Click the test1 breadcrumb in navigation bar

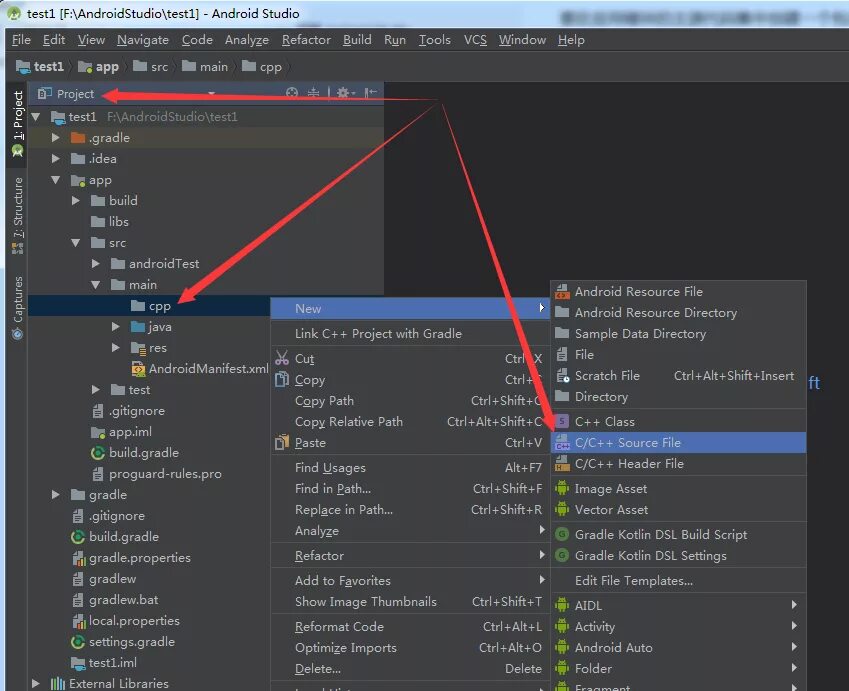pos(41,67)
